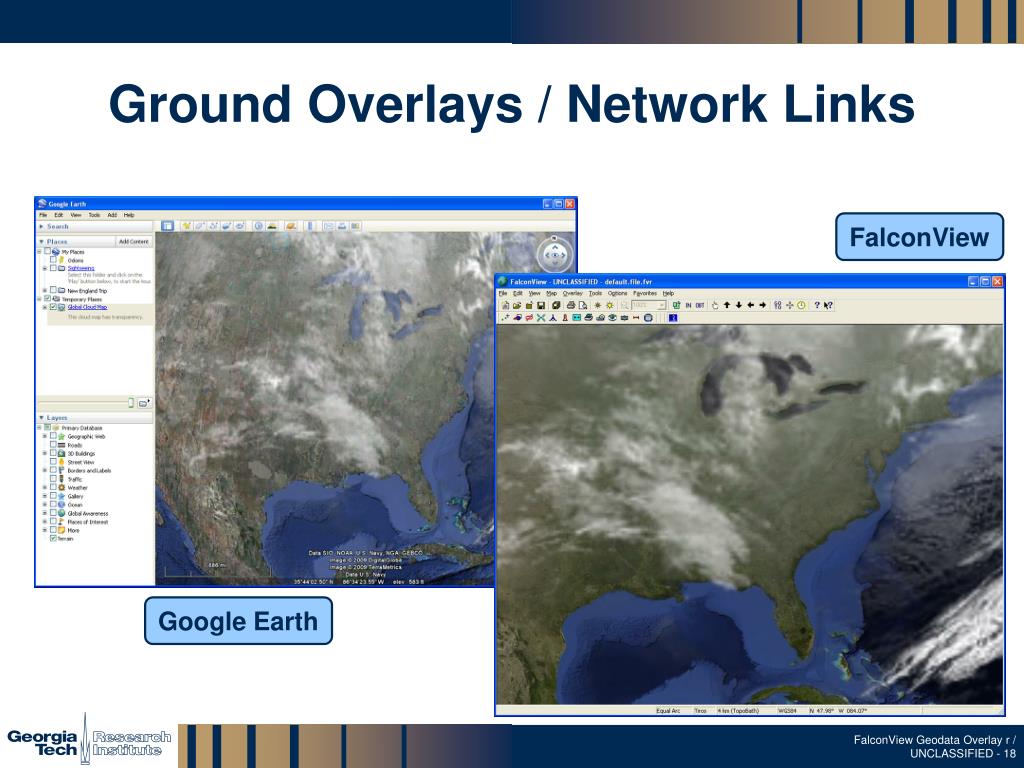Click FalconView crossed-lines overlay tool icon
This screenshot has height=768, width=1024.
click(x=541, y=317)
